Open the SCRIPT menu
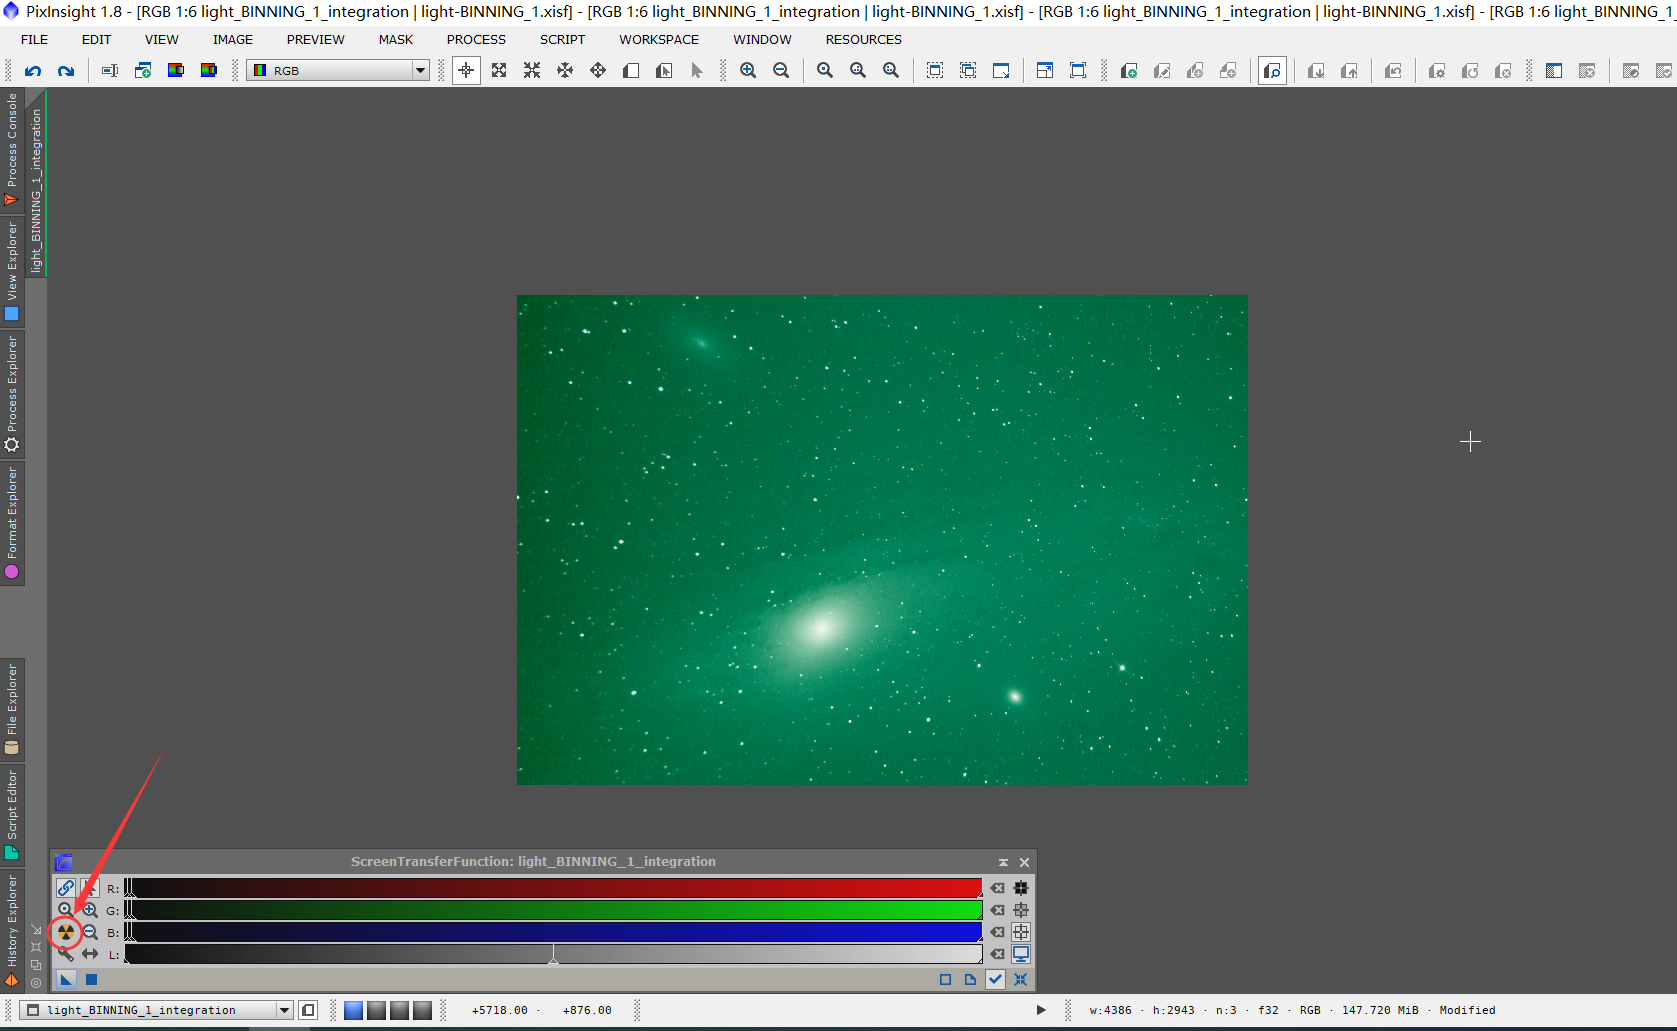This screenshot has width=1677, height=1031. tap(563, 39)
